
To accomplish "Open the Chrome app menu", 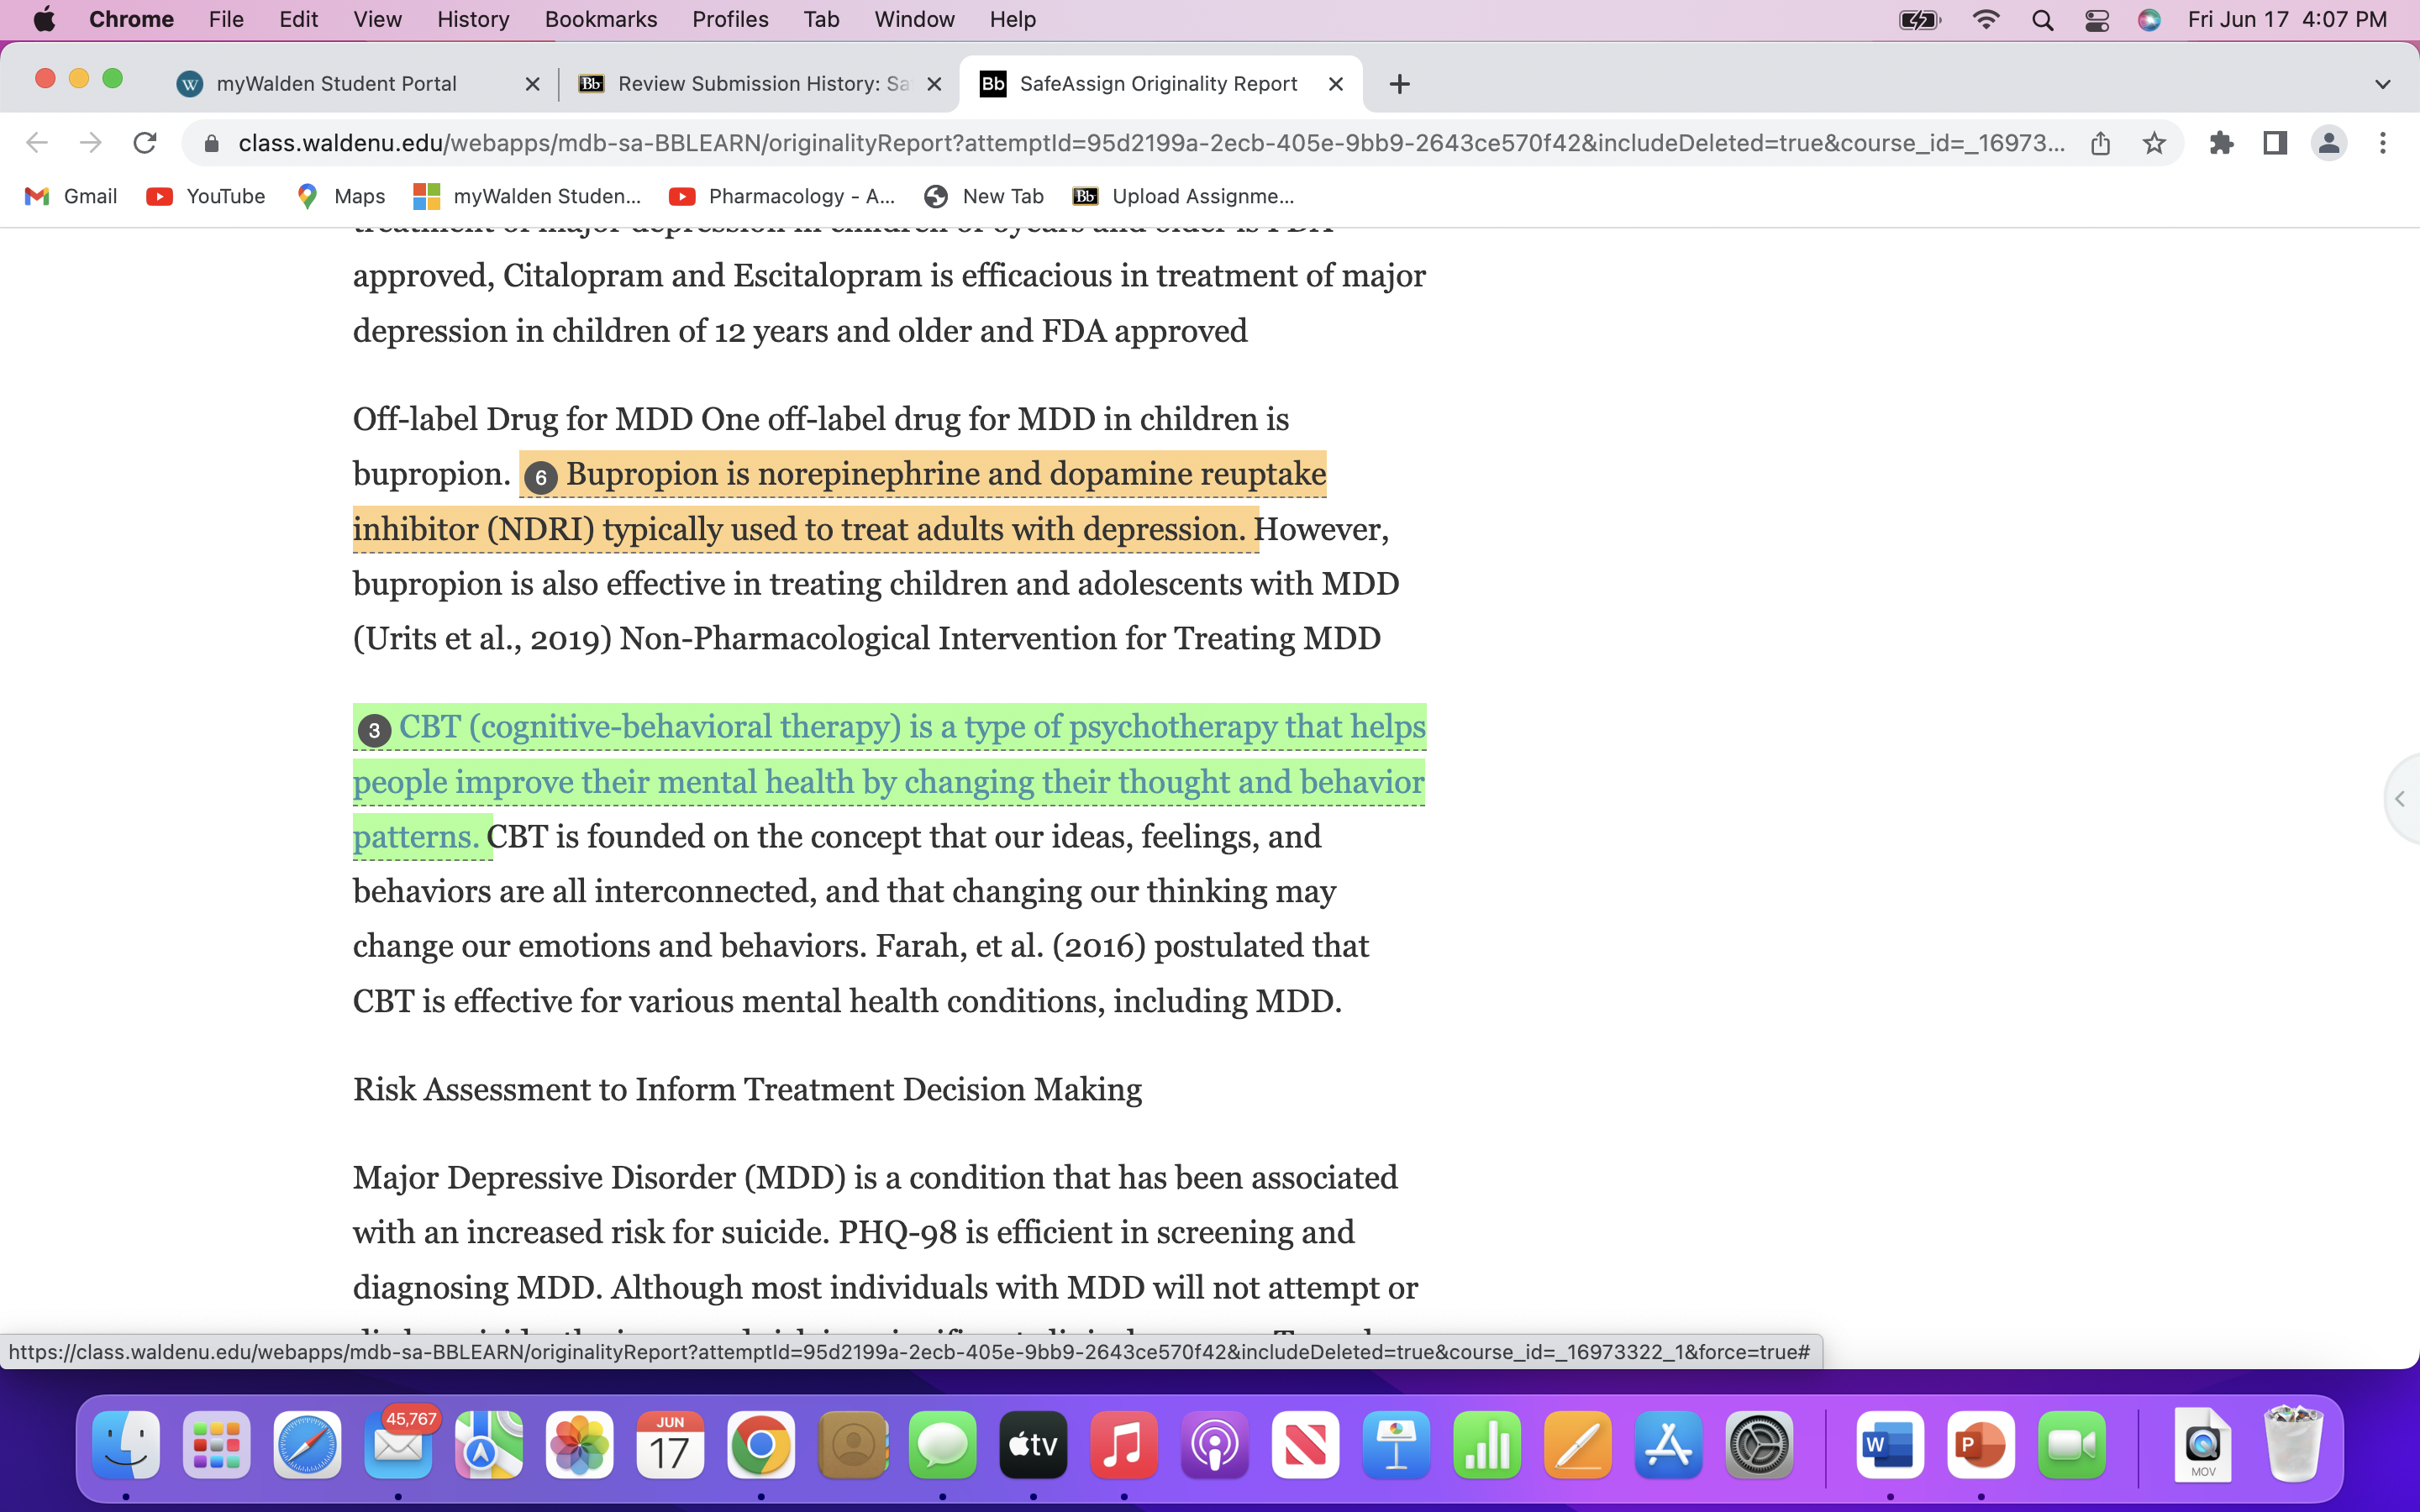I will 131,20.
